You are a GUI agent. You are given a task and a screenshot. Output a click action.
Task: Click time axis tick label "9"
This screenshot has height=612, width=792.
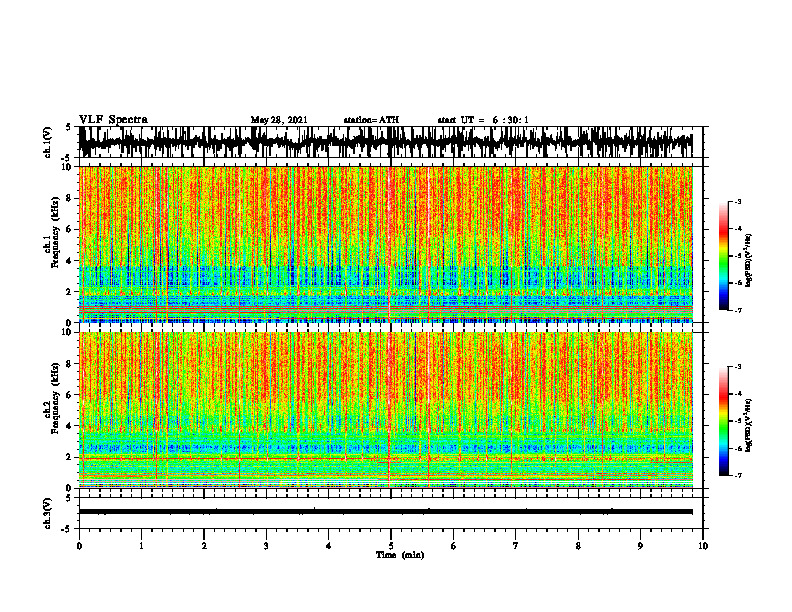click(640, 546)
